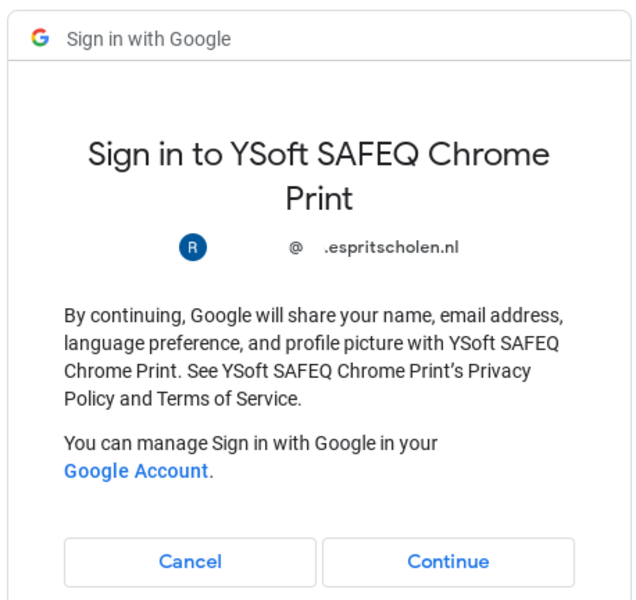Click the blank space between avatar and '@'
The image size is (636, 600).
point(247,248)
